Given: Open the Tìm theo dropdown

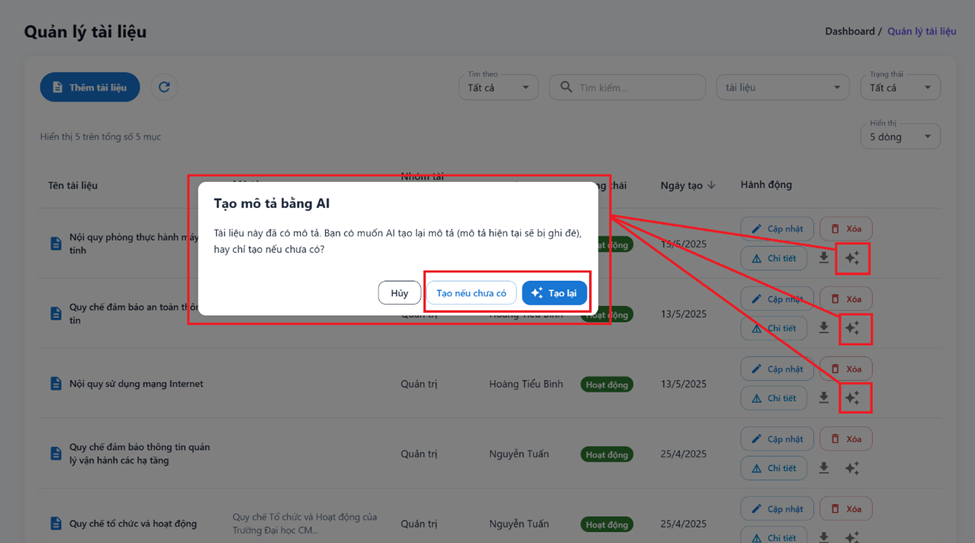Looking at the screenshot, I should pyautogui.click(x=499, y=87).
